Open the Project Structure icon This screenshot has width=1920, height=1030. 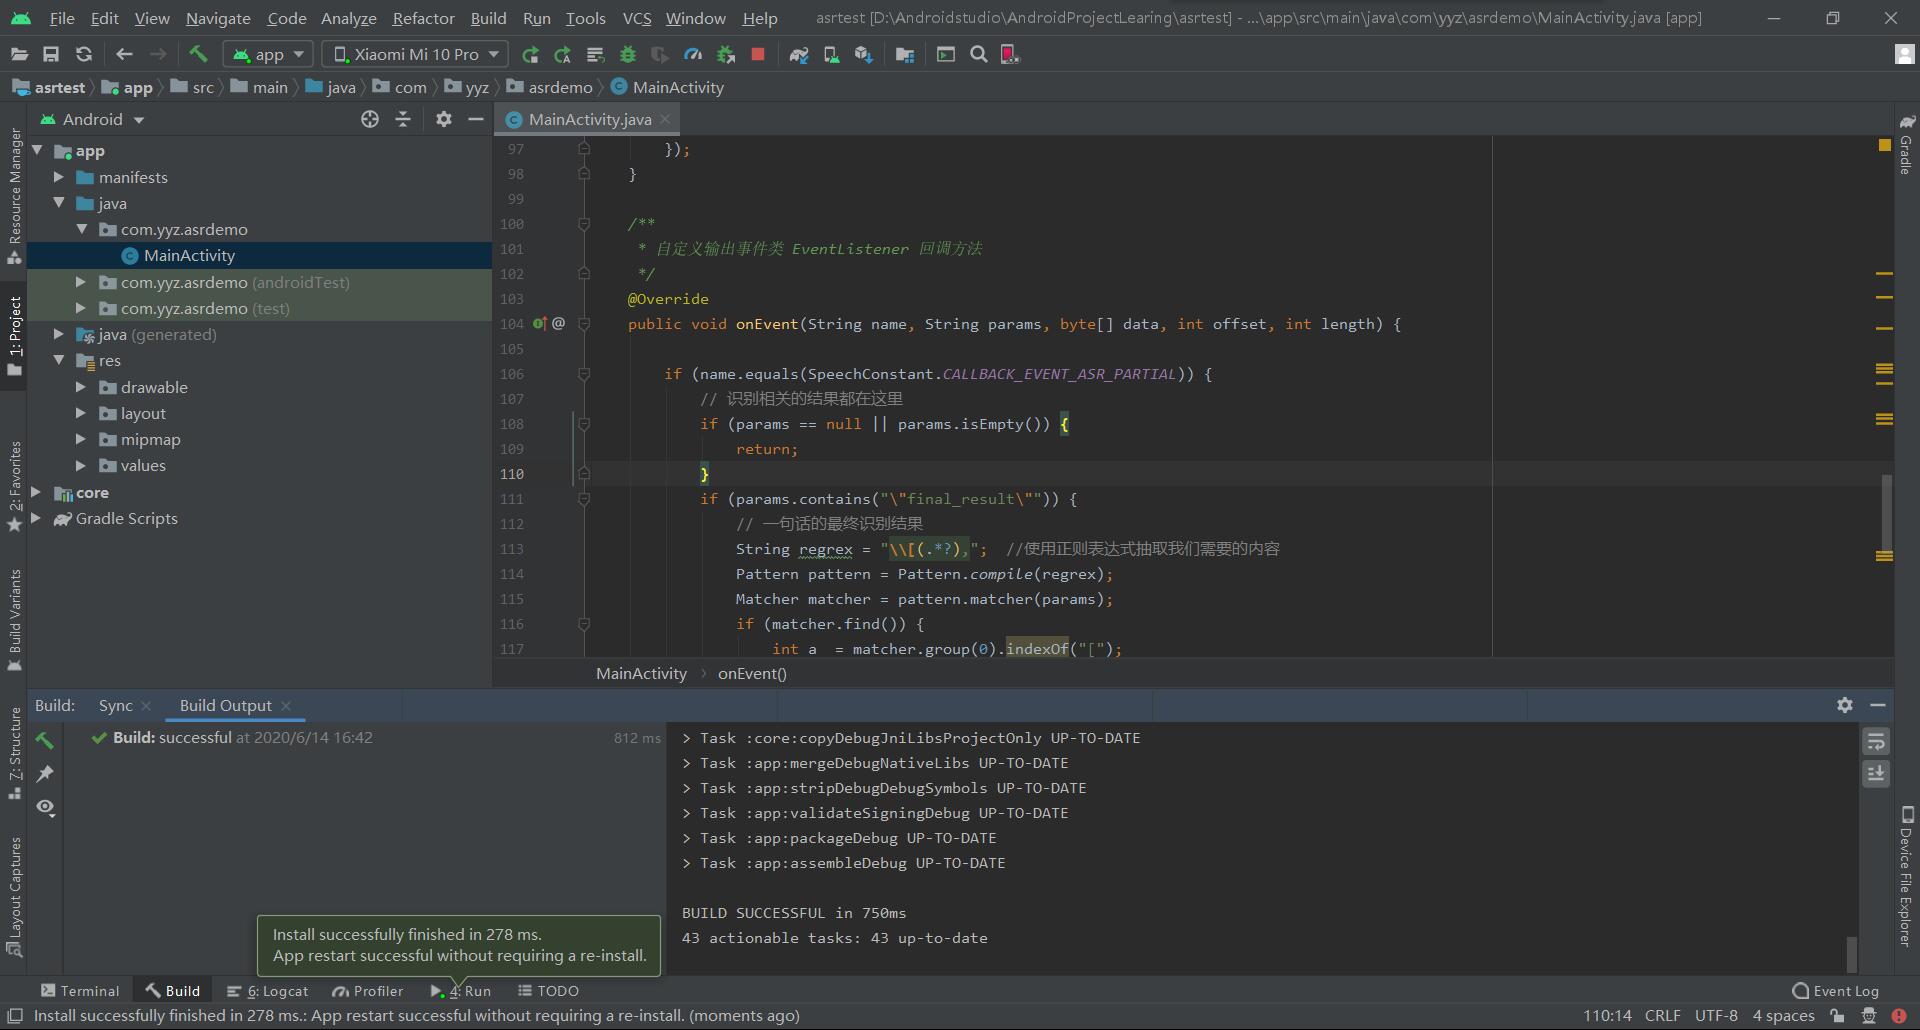click(905, 55)
